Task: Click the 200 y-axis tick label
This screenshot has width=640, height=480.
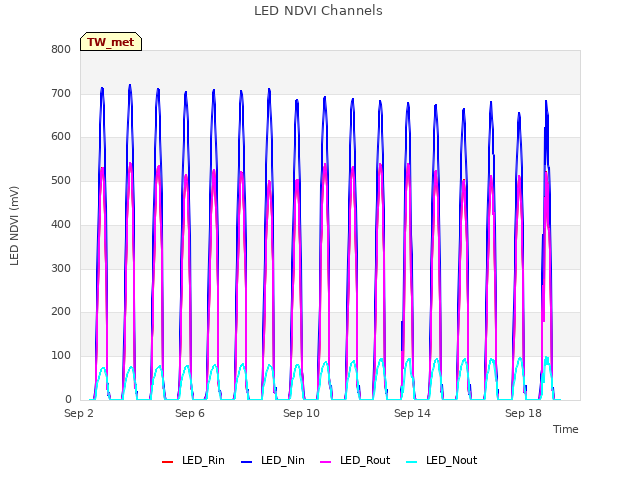Action: pyautogui.click(x=61, y=312)
